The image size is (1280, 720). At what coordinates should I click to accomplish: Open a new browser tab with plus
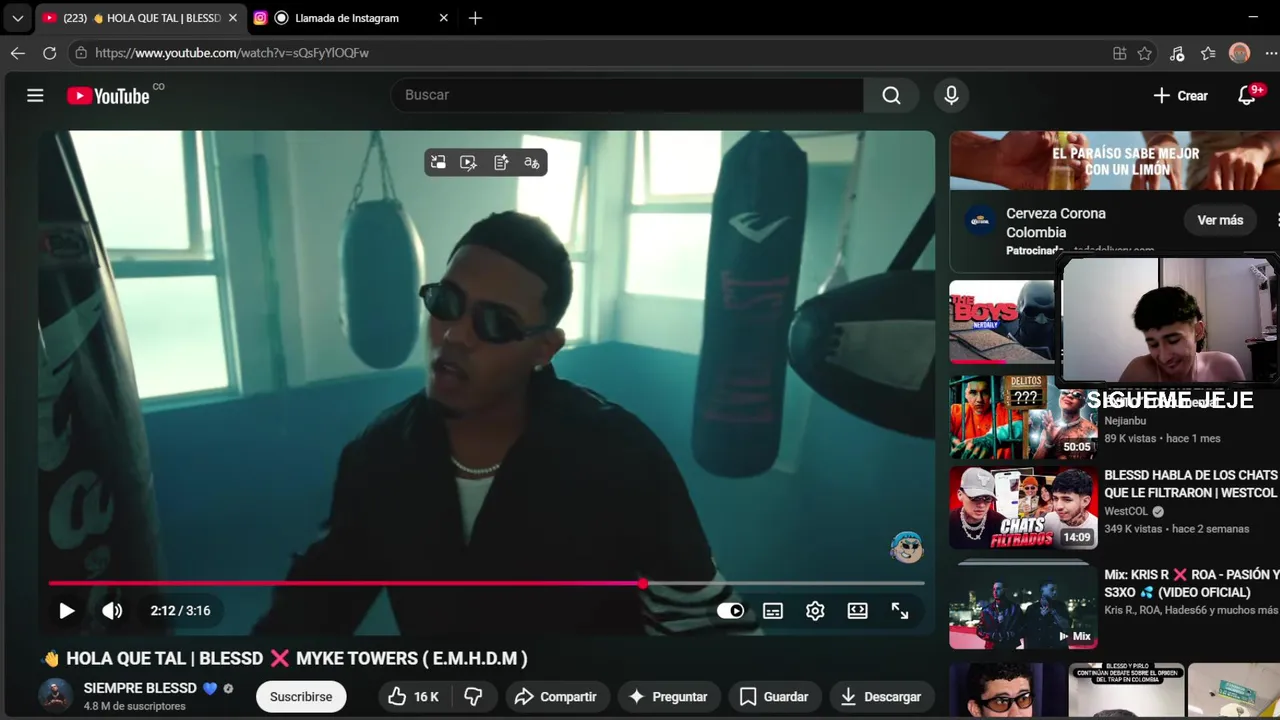click(475, 18)
